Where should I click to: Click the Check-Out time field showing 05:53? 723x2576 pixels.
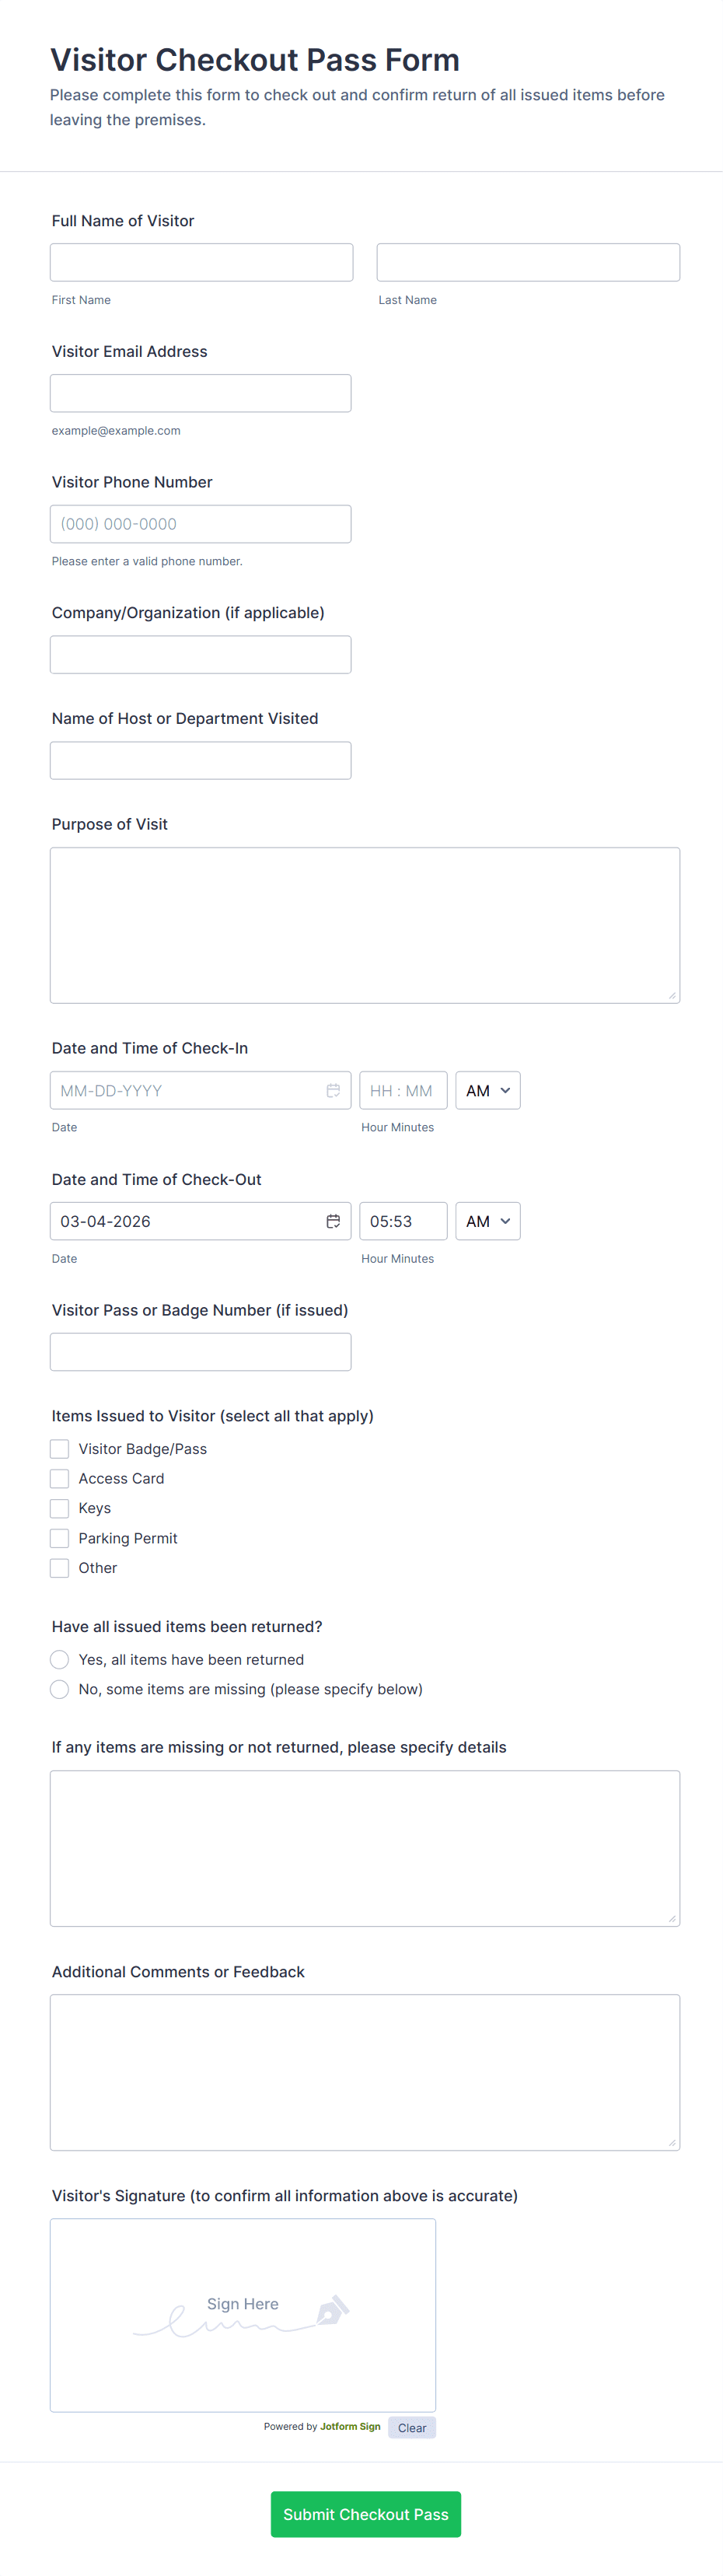click(x=403, y=1221)
